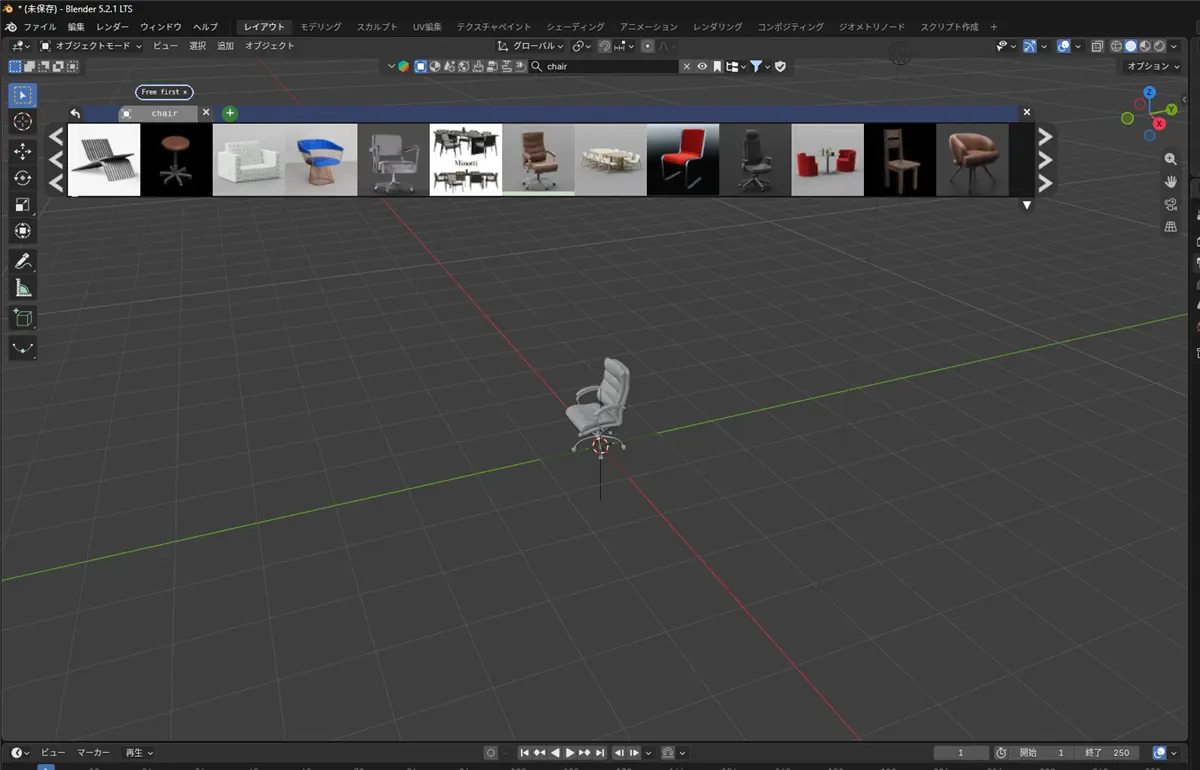Select the Rotate tool

tap(23, 177)
